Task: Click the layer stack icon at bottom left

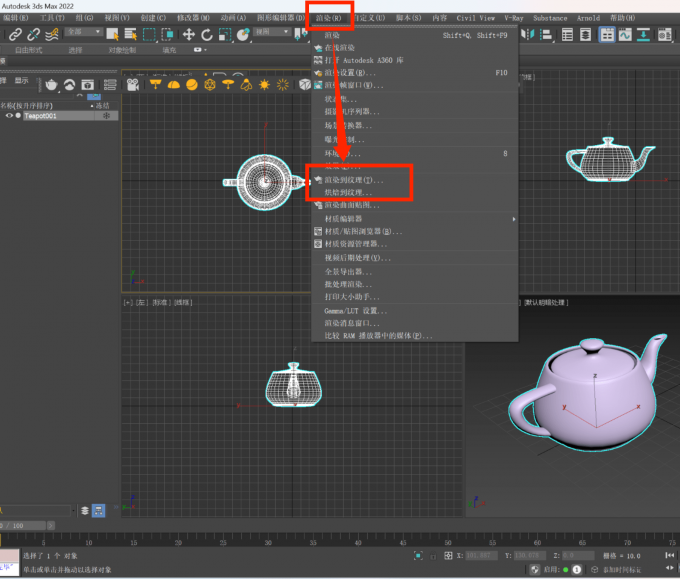Action: point(85,510)
